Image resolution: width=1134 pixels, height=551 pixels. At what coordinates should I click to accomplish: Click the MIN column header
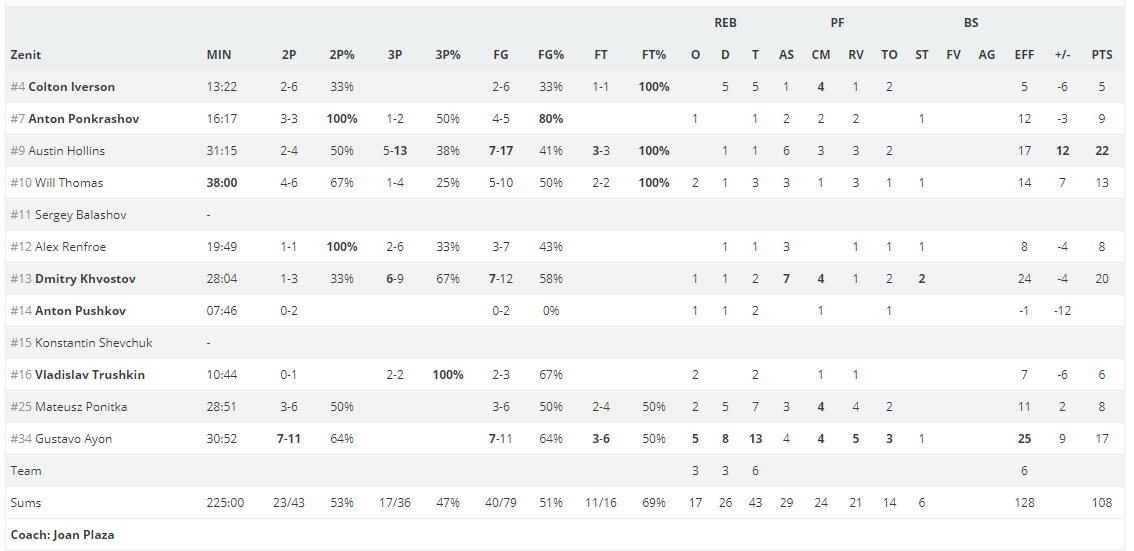(x=219, y=55)
